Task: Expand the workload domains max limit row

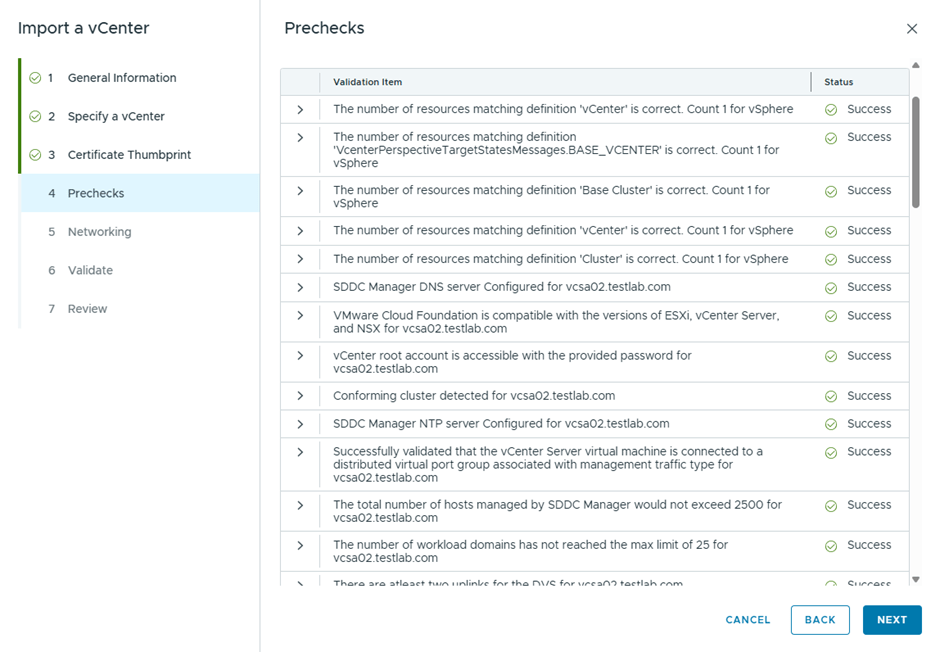Action: [x=300, y=545]
